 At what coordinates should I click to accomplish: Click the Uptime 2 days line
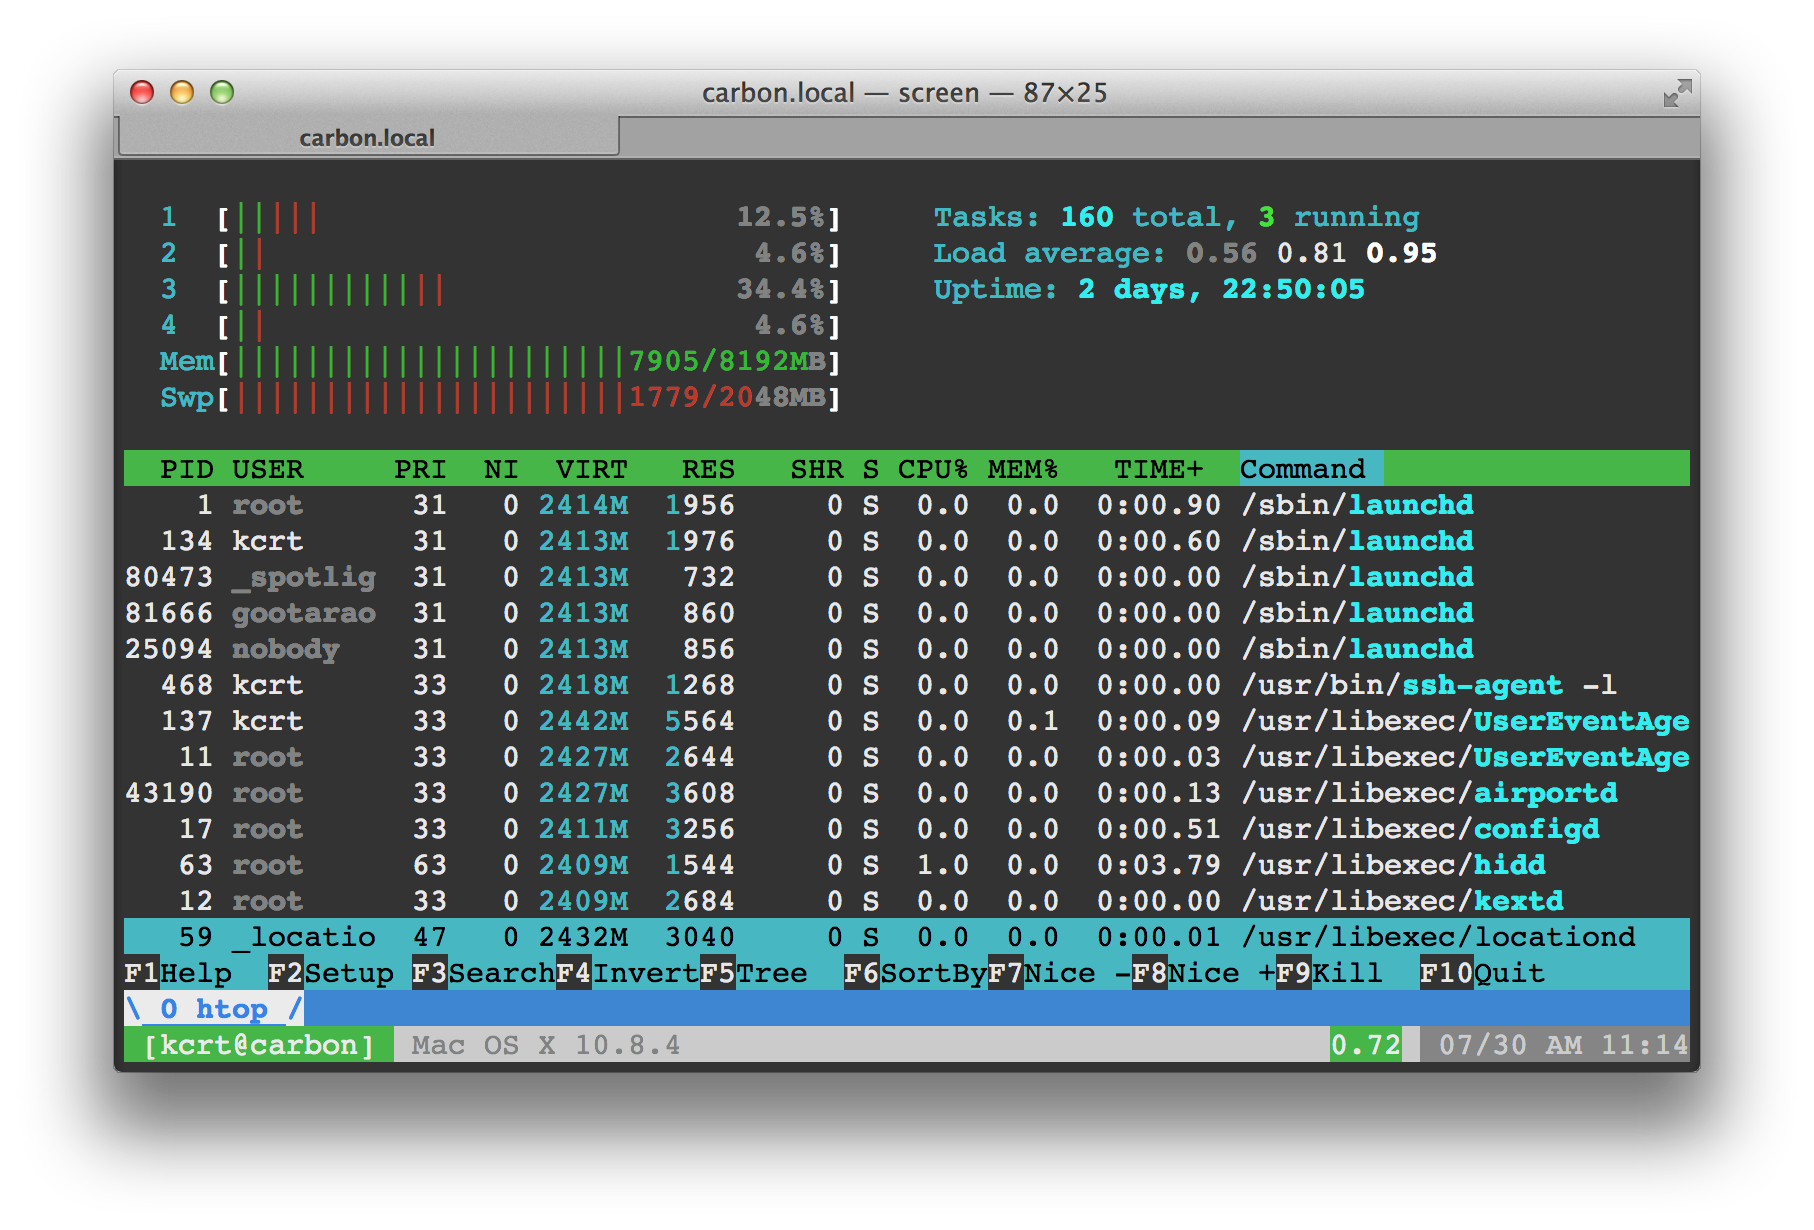pos(1149,289)
